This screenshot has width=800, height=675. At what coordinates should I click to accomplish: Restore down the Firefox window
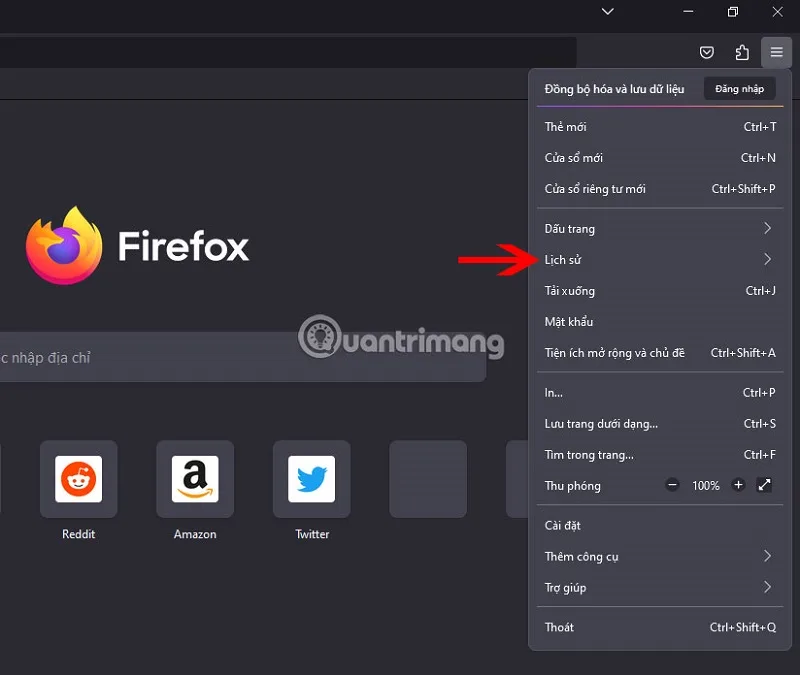733,12
